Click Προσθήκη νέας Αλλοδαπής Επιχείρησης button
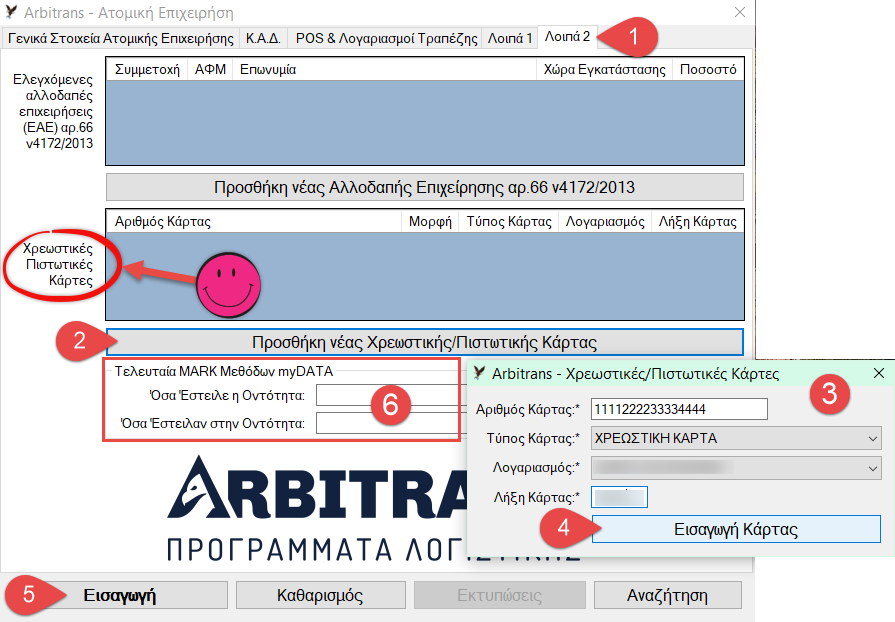Viewport: 895px width, 622px height. click(x=425, y=187)
